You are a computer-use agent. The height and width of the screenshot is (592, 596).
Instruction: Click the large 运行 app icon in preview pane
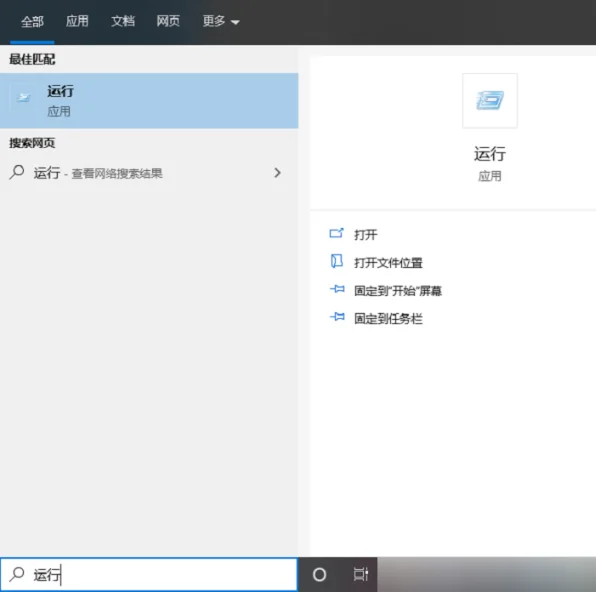(490, 101)
